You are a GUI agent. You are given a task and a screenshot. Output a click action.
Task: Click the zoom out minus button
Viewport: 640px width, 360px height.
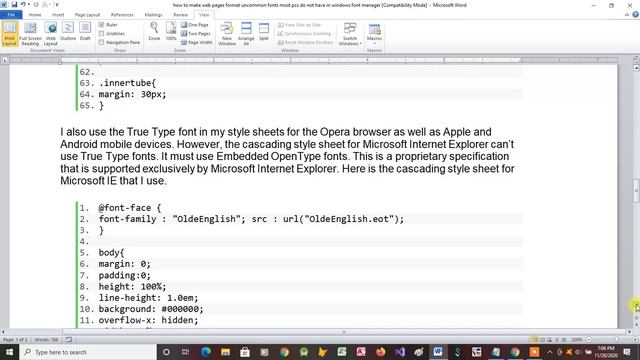point(588,340)
